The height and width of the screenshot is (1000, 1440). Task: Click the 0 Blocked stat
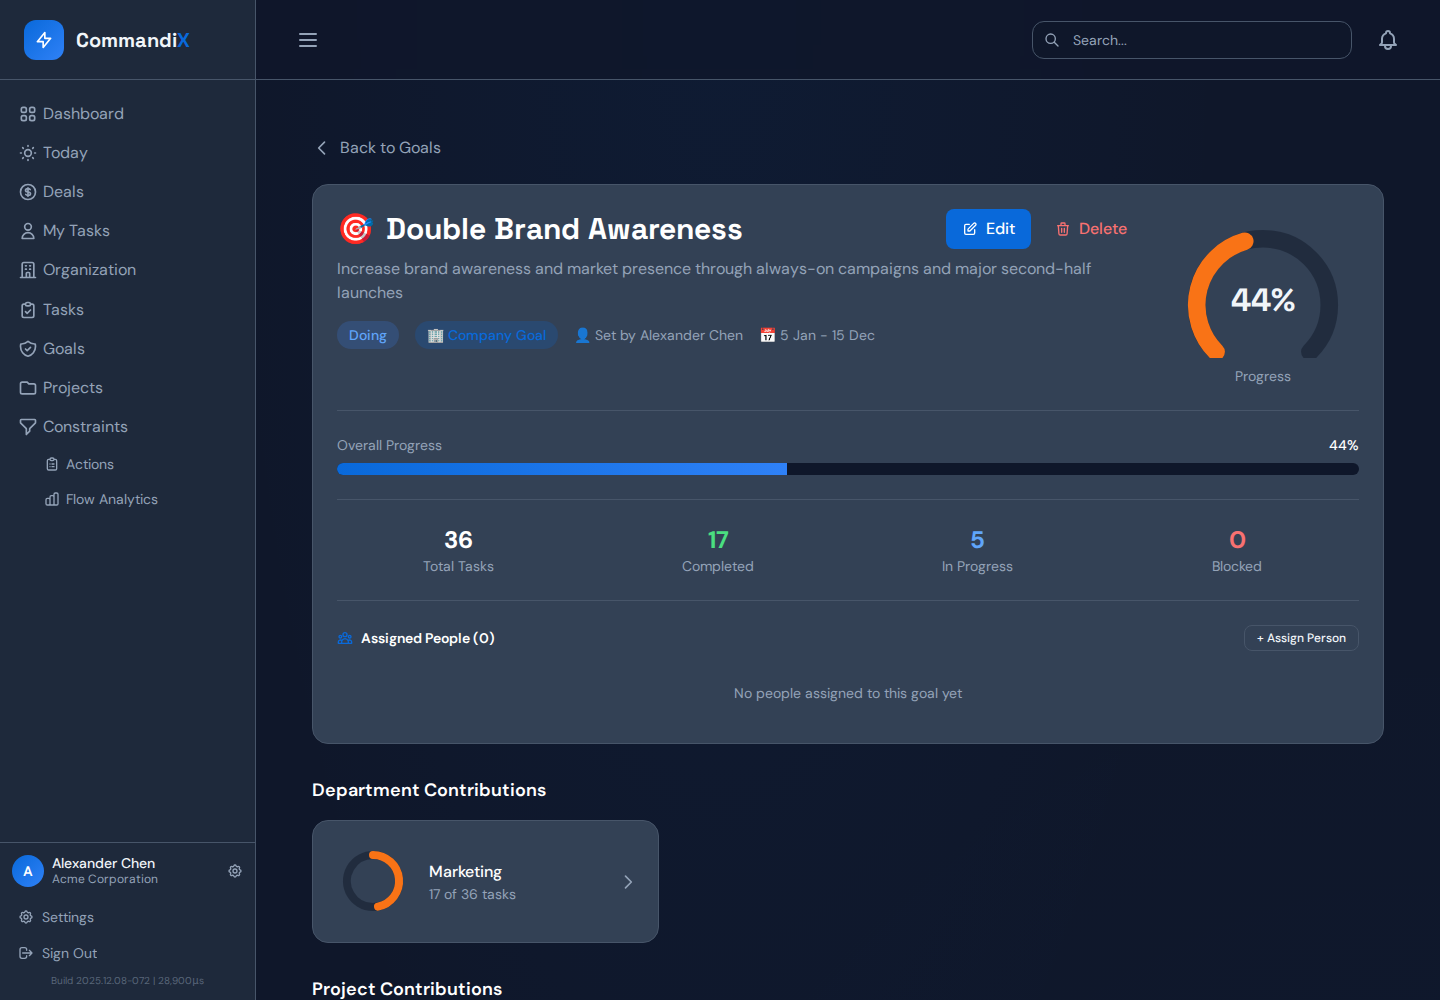coord(1237,551)
